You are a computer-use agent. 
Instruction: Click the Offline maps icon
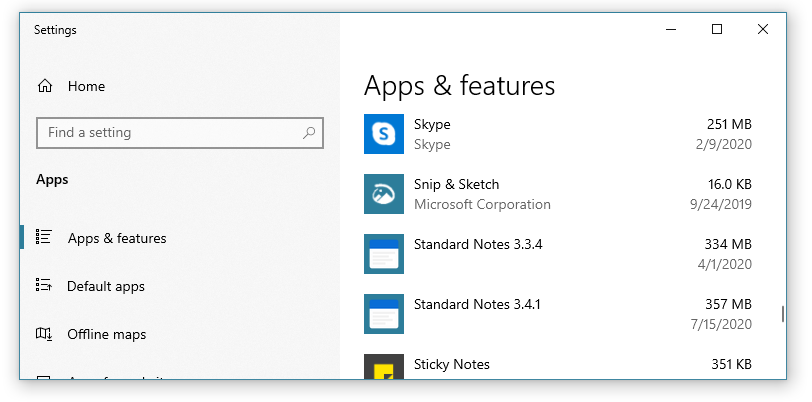pos(44,334)
